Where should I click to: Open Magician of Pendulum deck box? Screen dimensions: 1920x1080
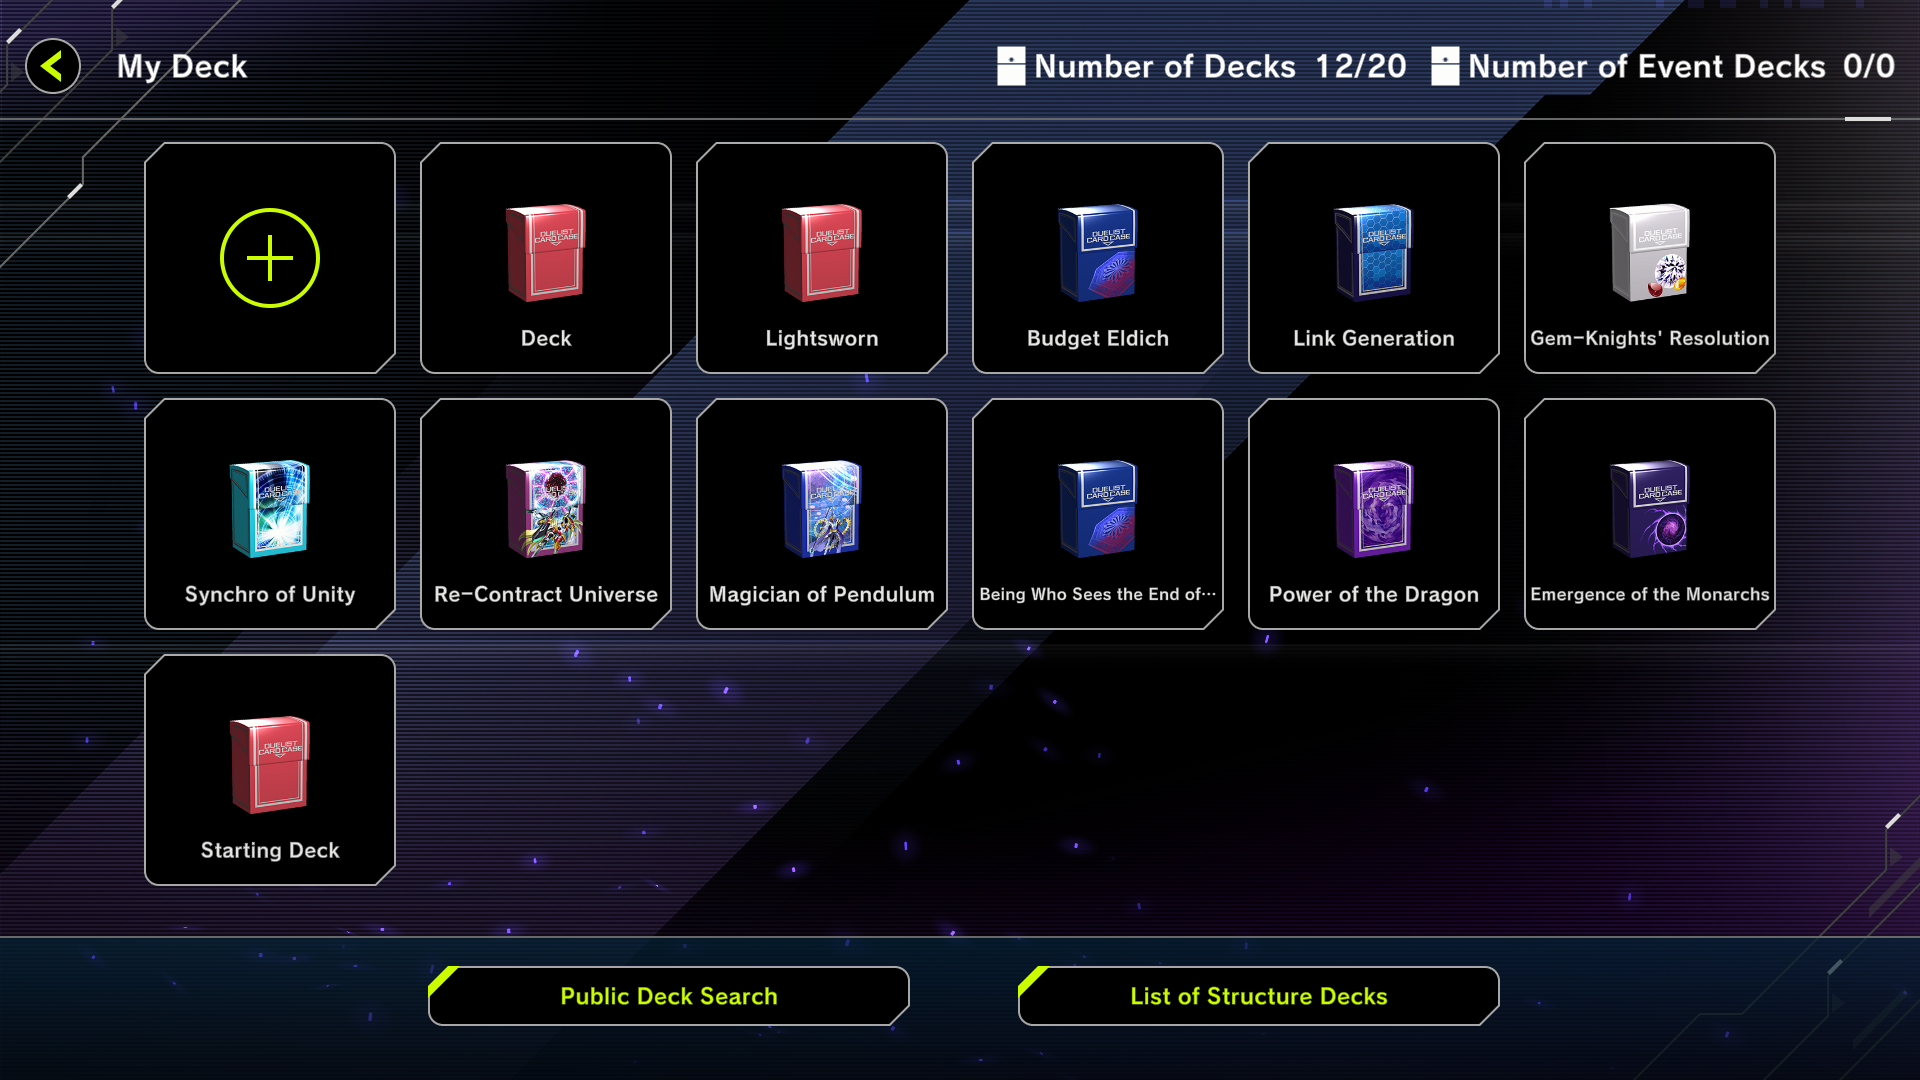point(822,514)
